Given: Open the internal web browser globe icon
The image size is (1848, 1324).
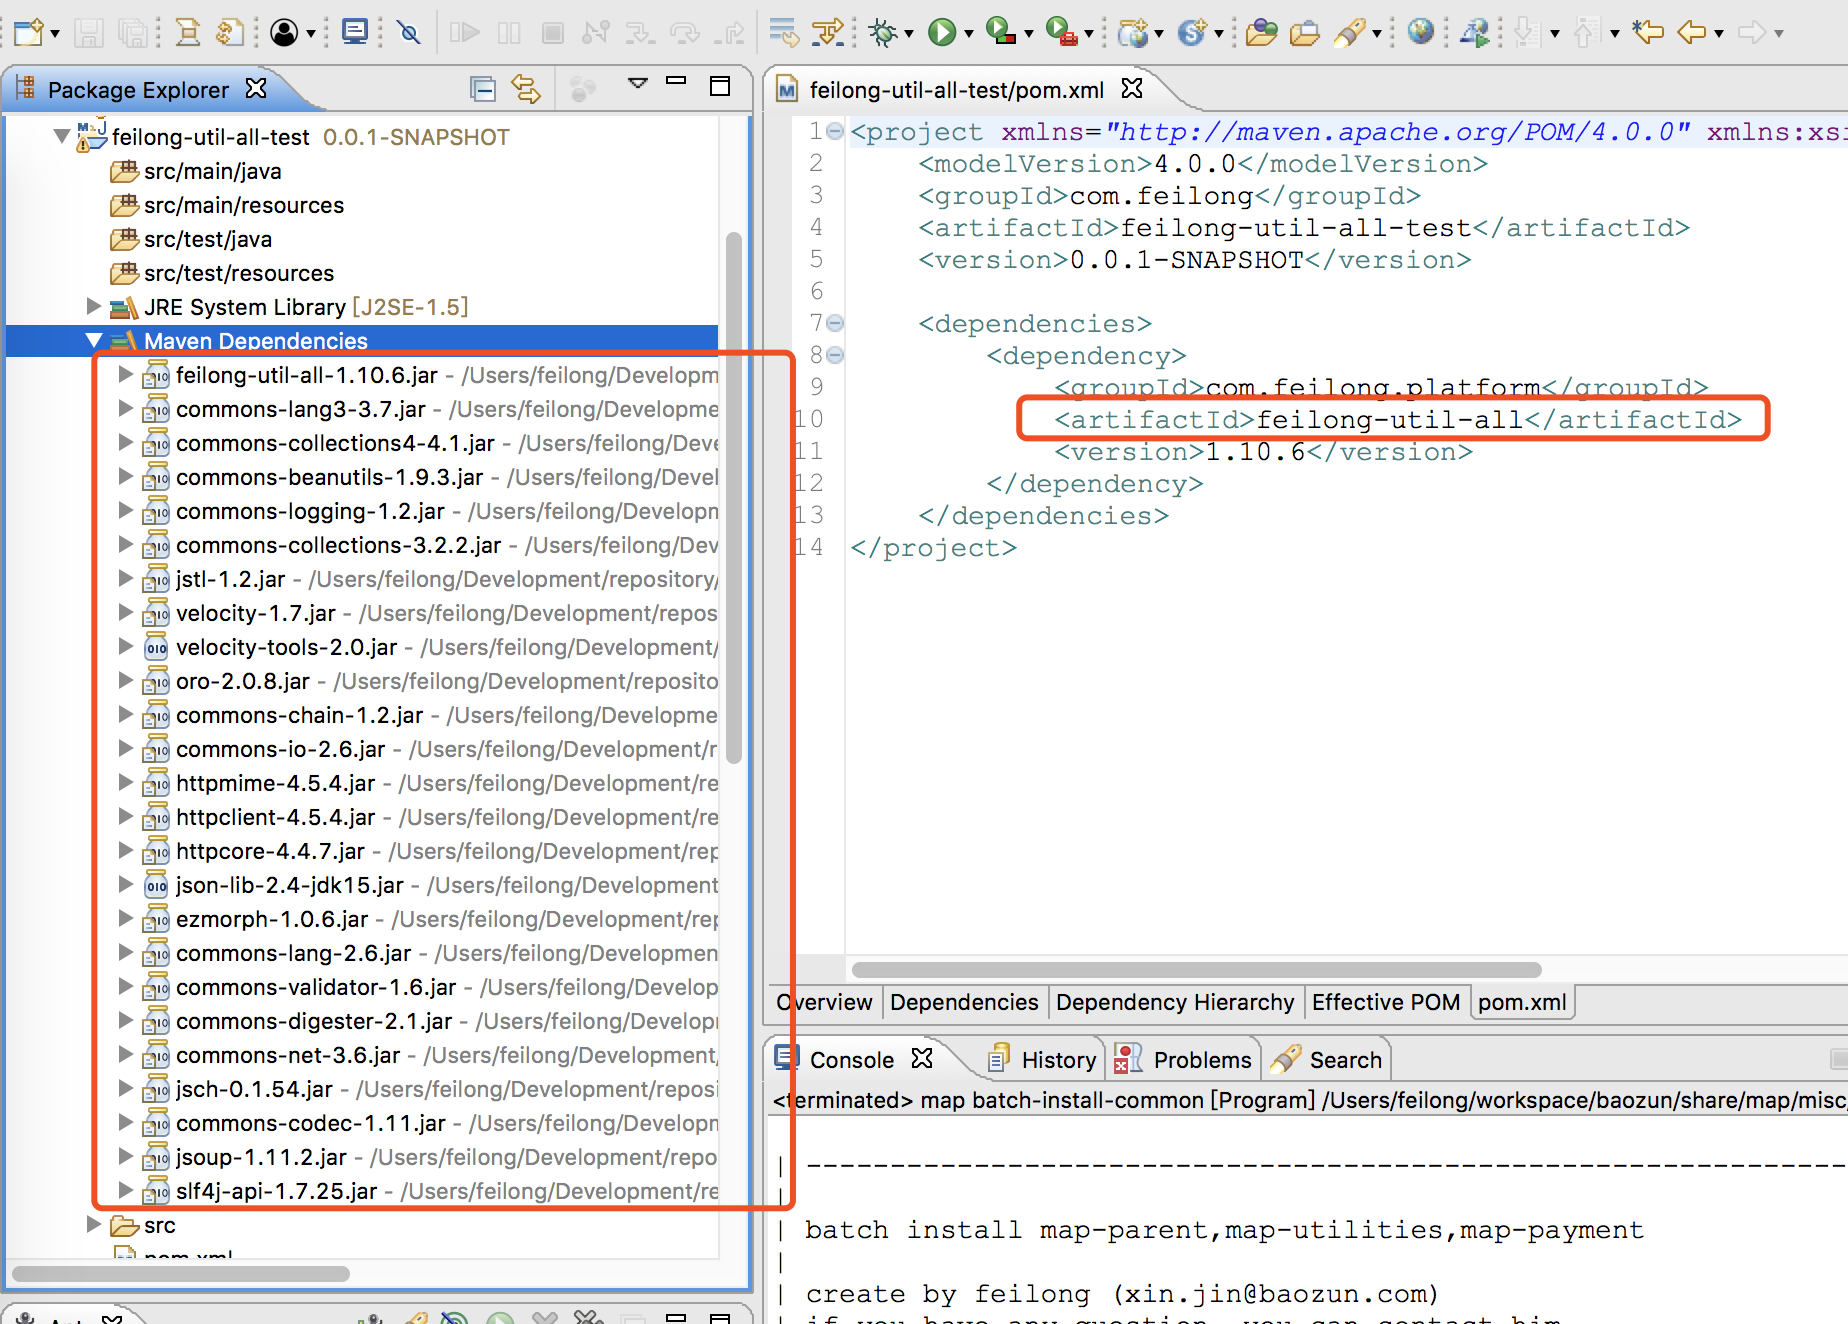Looking at the screenshot, I should pyautogui.click(x=1419, y=33).
